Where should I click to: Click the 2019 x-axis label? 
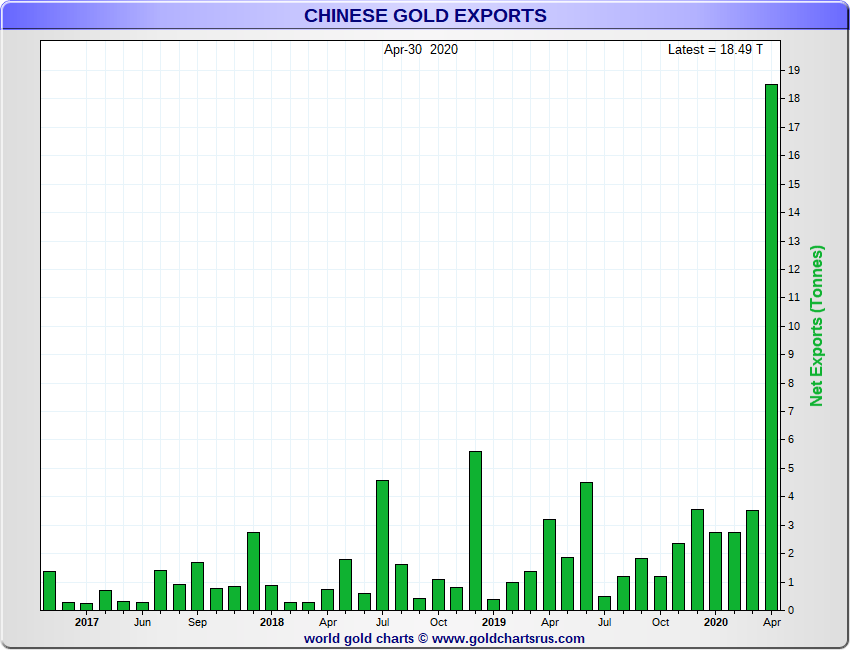(x=494, y=622)
